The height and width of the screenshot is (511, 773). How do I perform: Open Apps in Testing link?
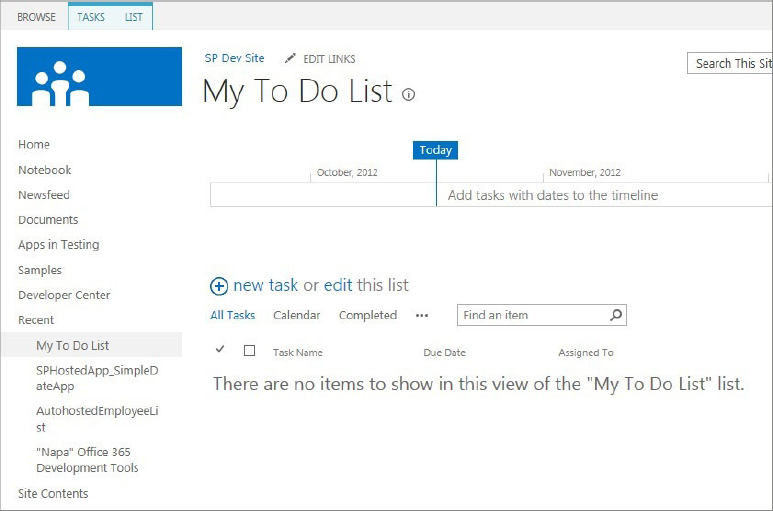coord(59,245)
